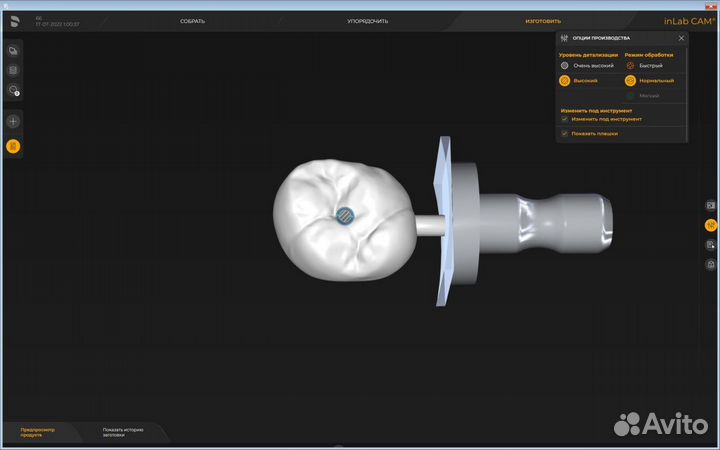Image resolution: width=720 pixels, height=450 pixels.
Task: Click the start-production icon with arrow
Action: tap(711, 245)
